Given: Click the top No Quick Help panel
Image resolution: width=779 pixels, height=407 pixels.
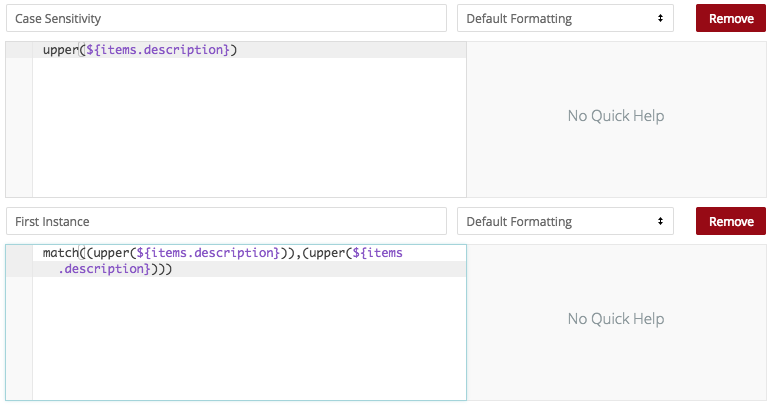Looking at the screenshot, I should coord(616,119).
